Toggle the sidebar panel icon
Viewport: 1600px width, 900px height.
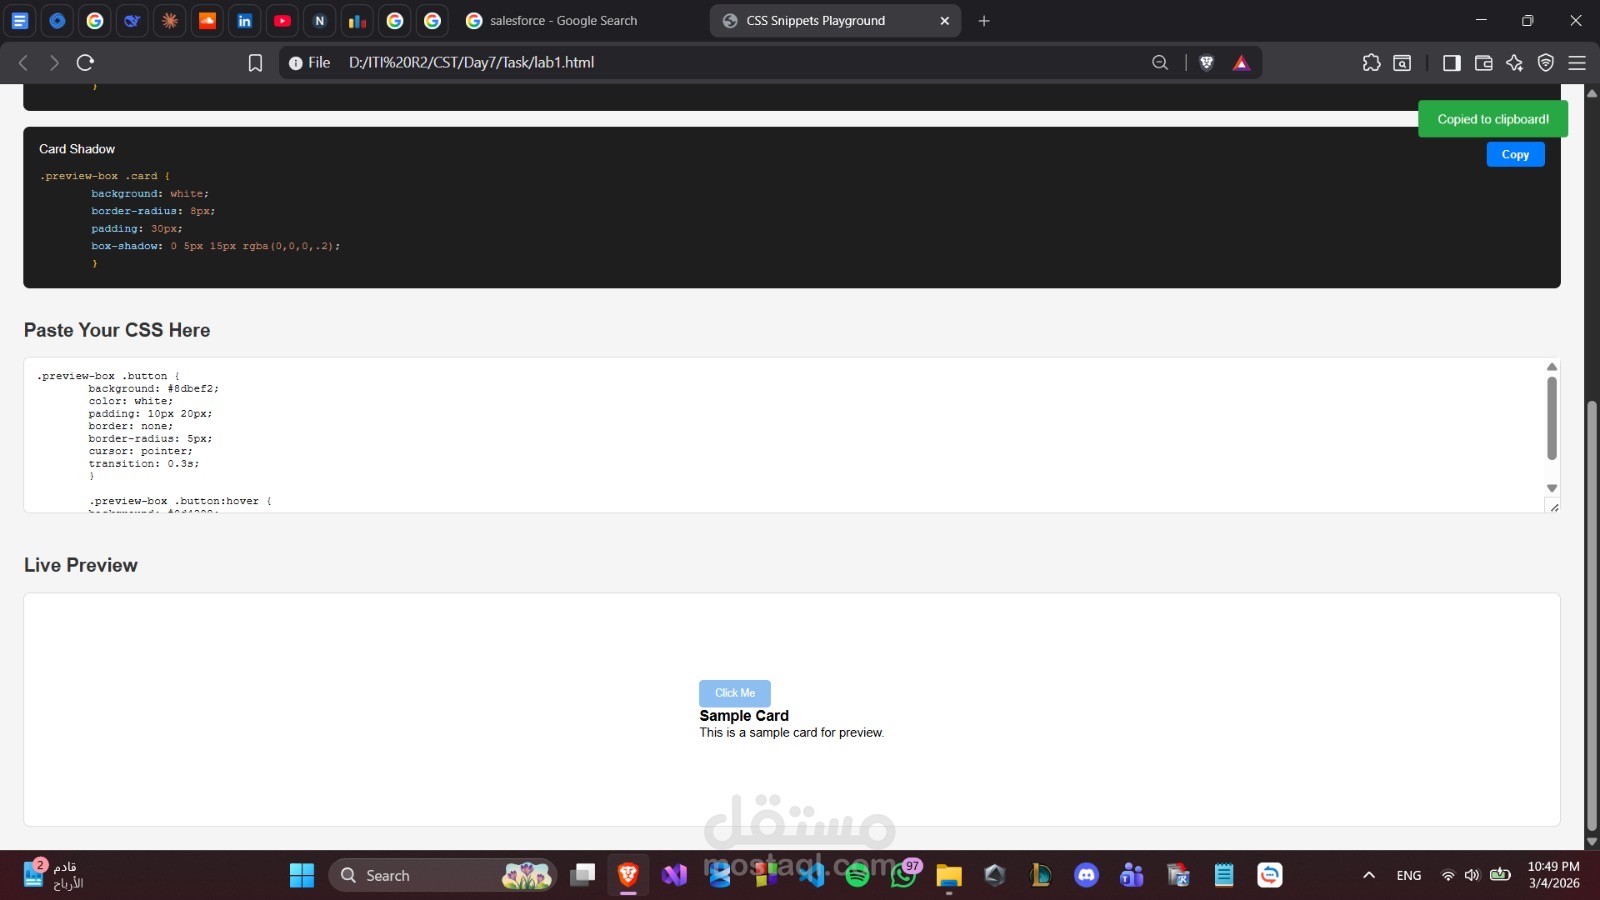(x=1451, y=62)
